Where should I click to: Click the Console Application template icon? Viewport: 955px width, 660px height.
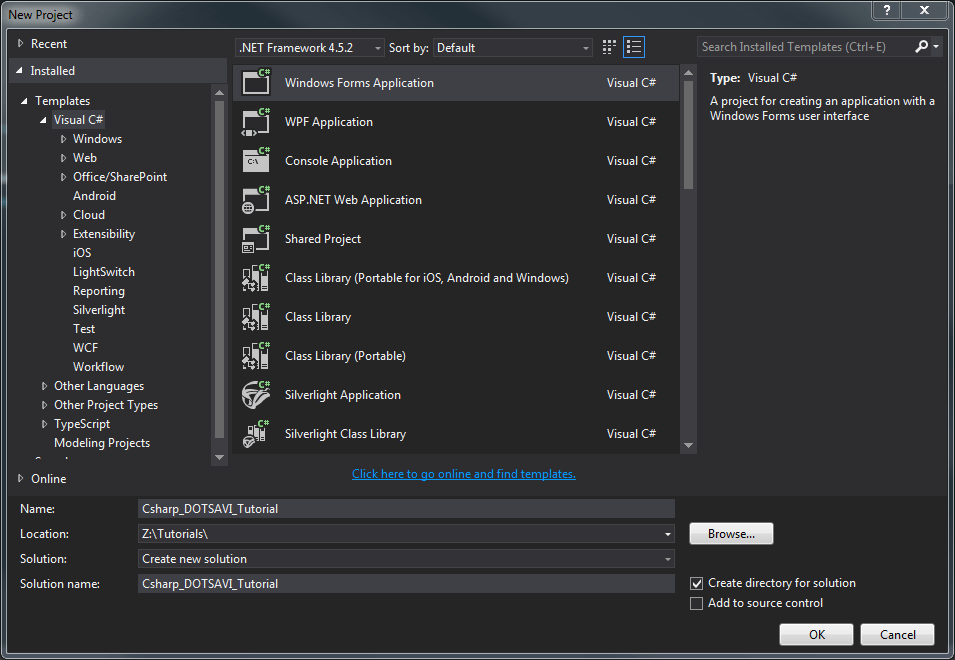[x=256, y=160]
